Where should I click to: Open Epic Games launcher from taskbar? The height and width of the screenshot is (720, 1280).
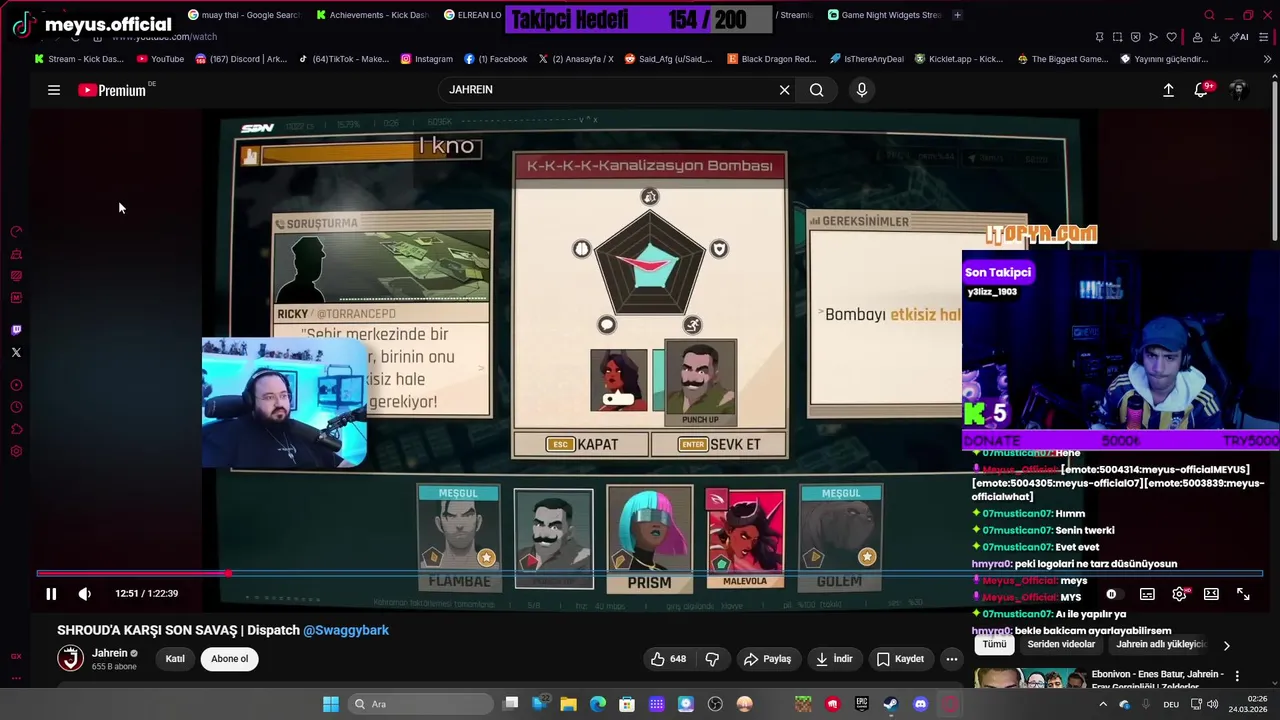(x=862, y=704)
